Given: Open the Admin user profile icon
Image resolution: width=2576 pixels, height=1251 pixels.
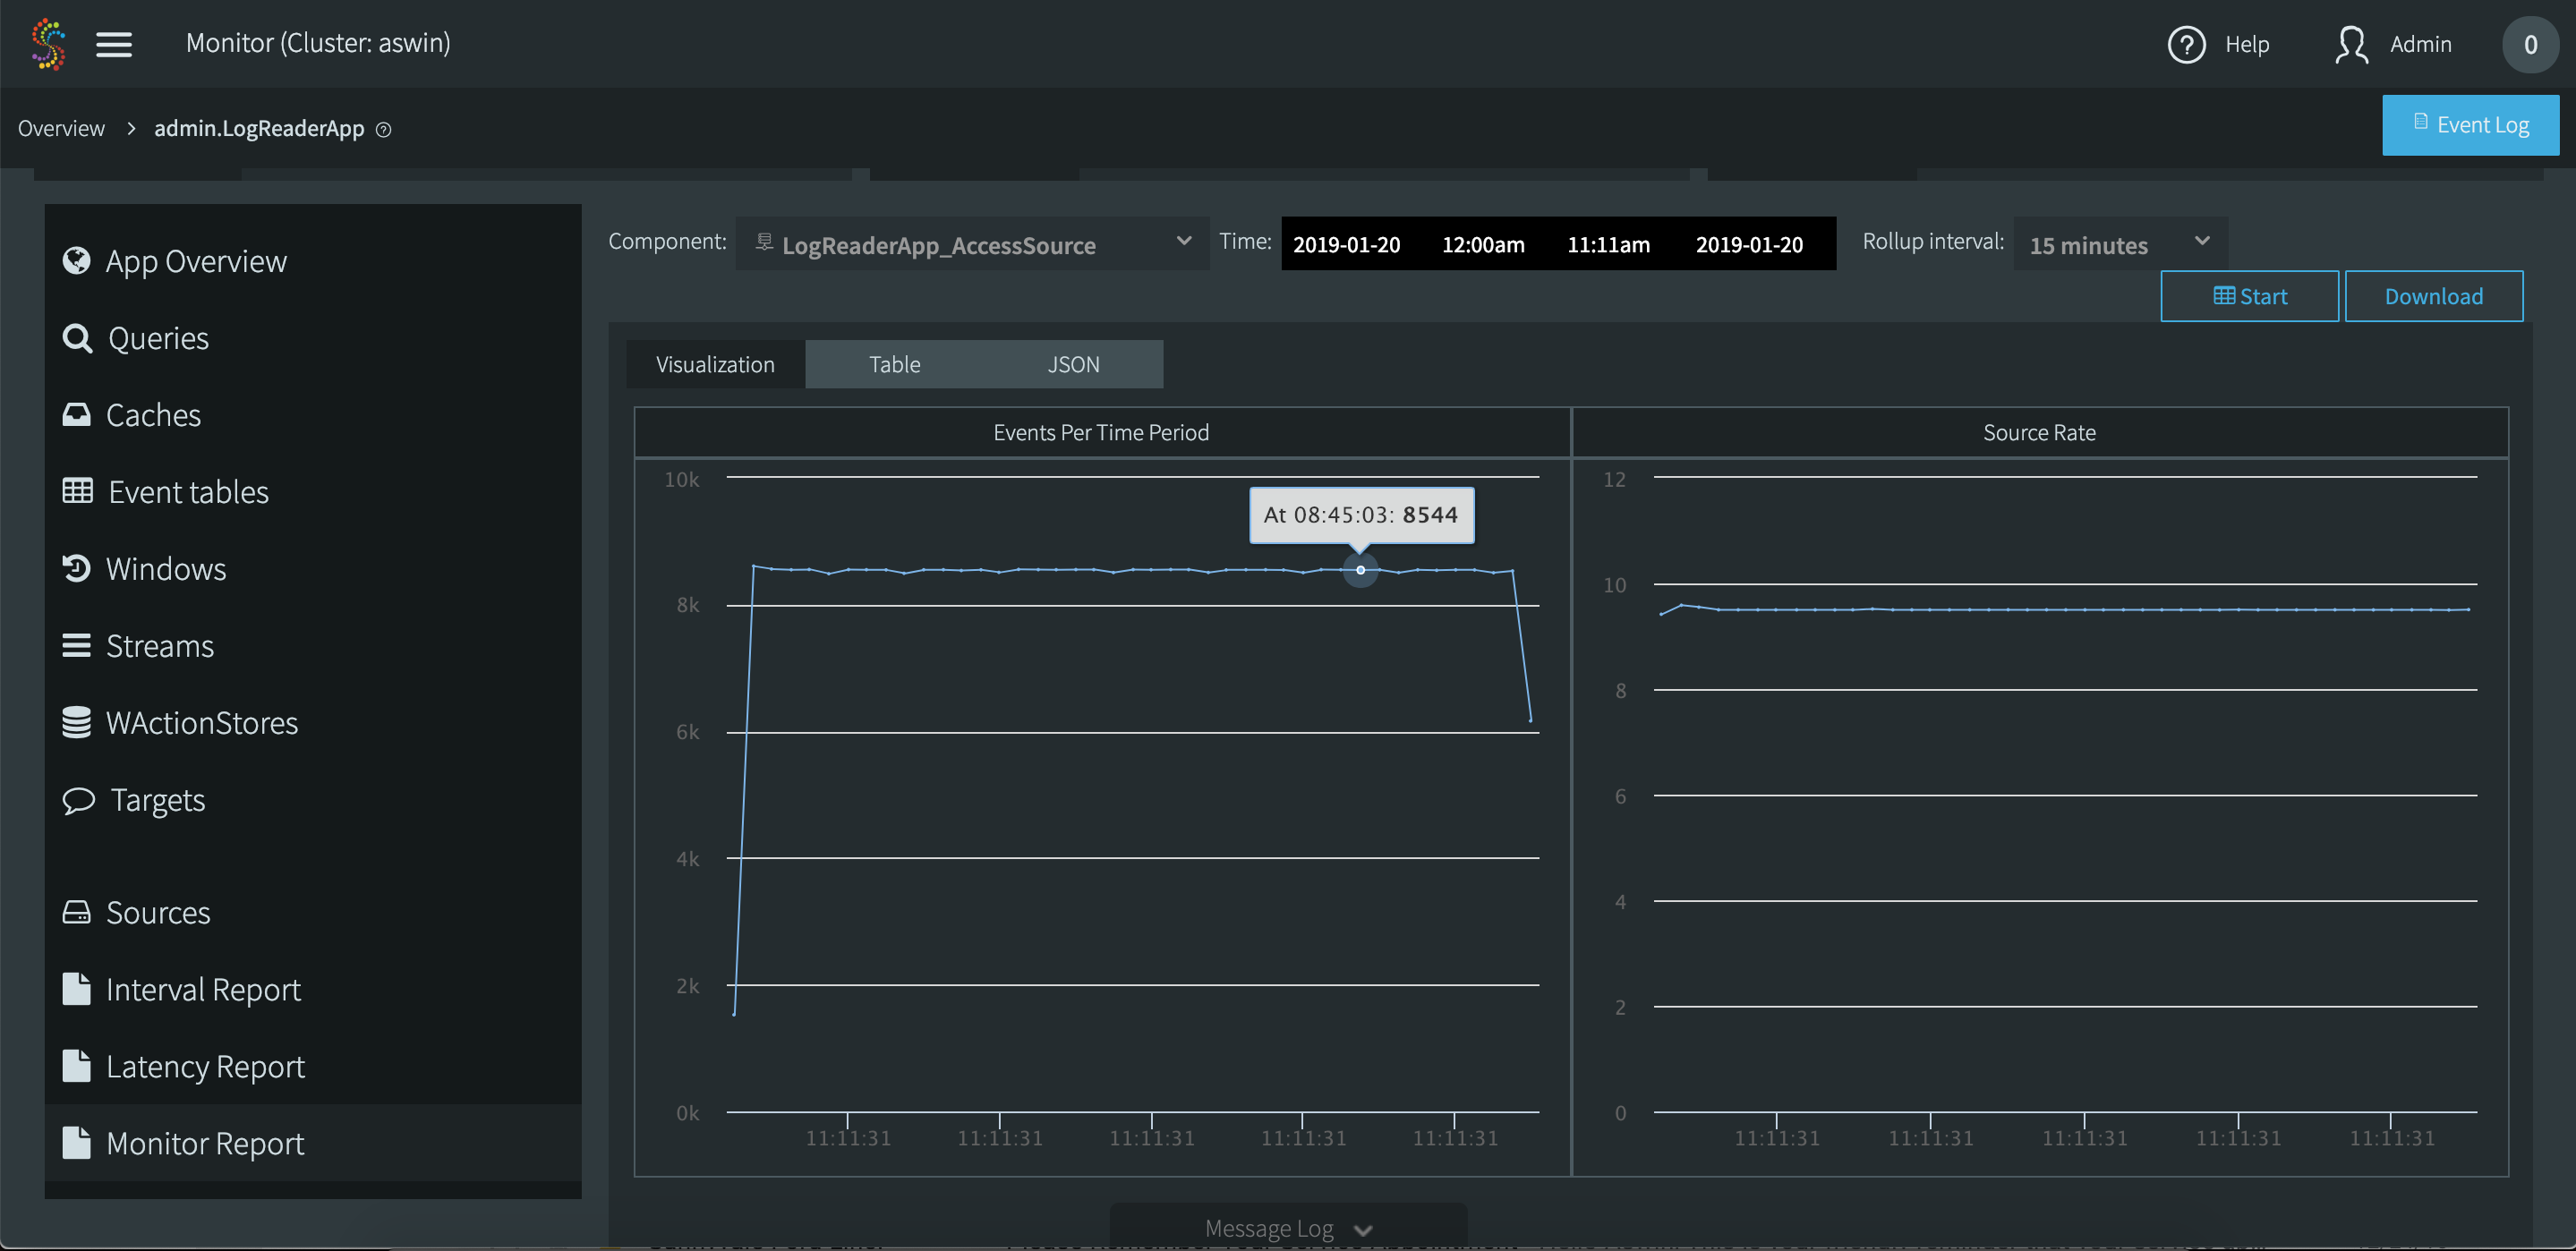Looking at the screenshot, I should (2351, 44).
